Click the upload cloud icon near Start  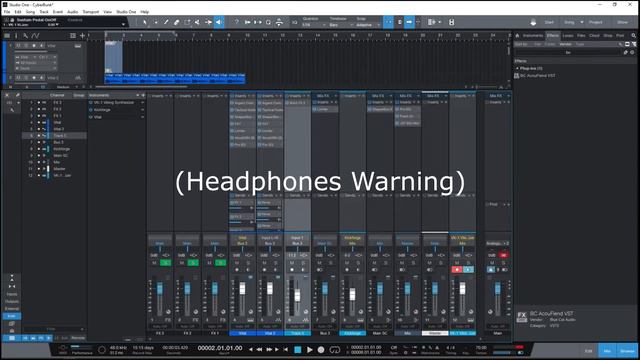coord(533,22)
